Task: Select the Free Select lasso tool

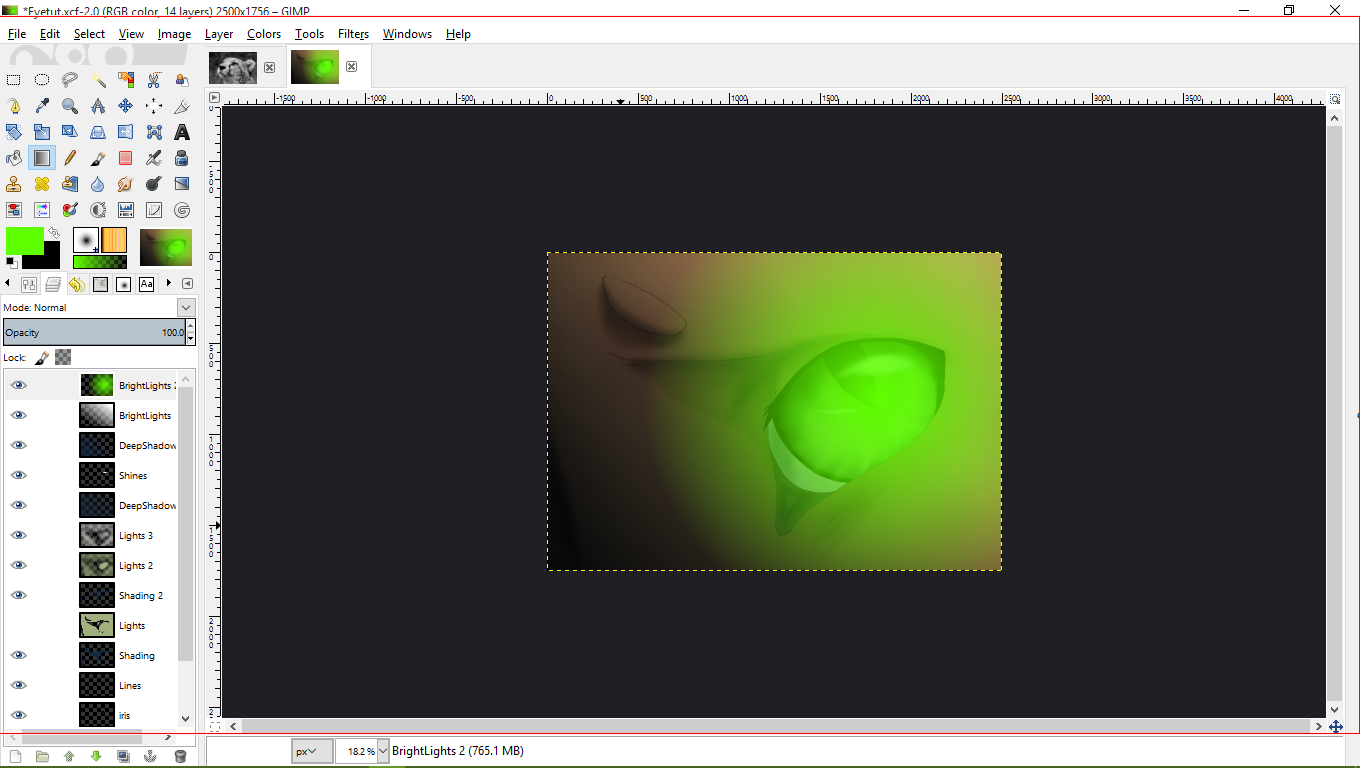Action: click(x=70, y=80)
